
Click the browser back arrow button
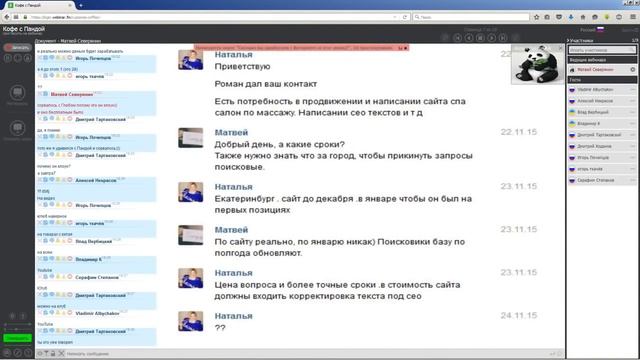pos(7,17)
